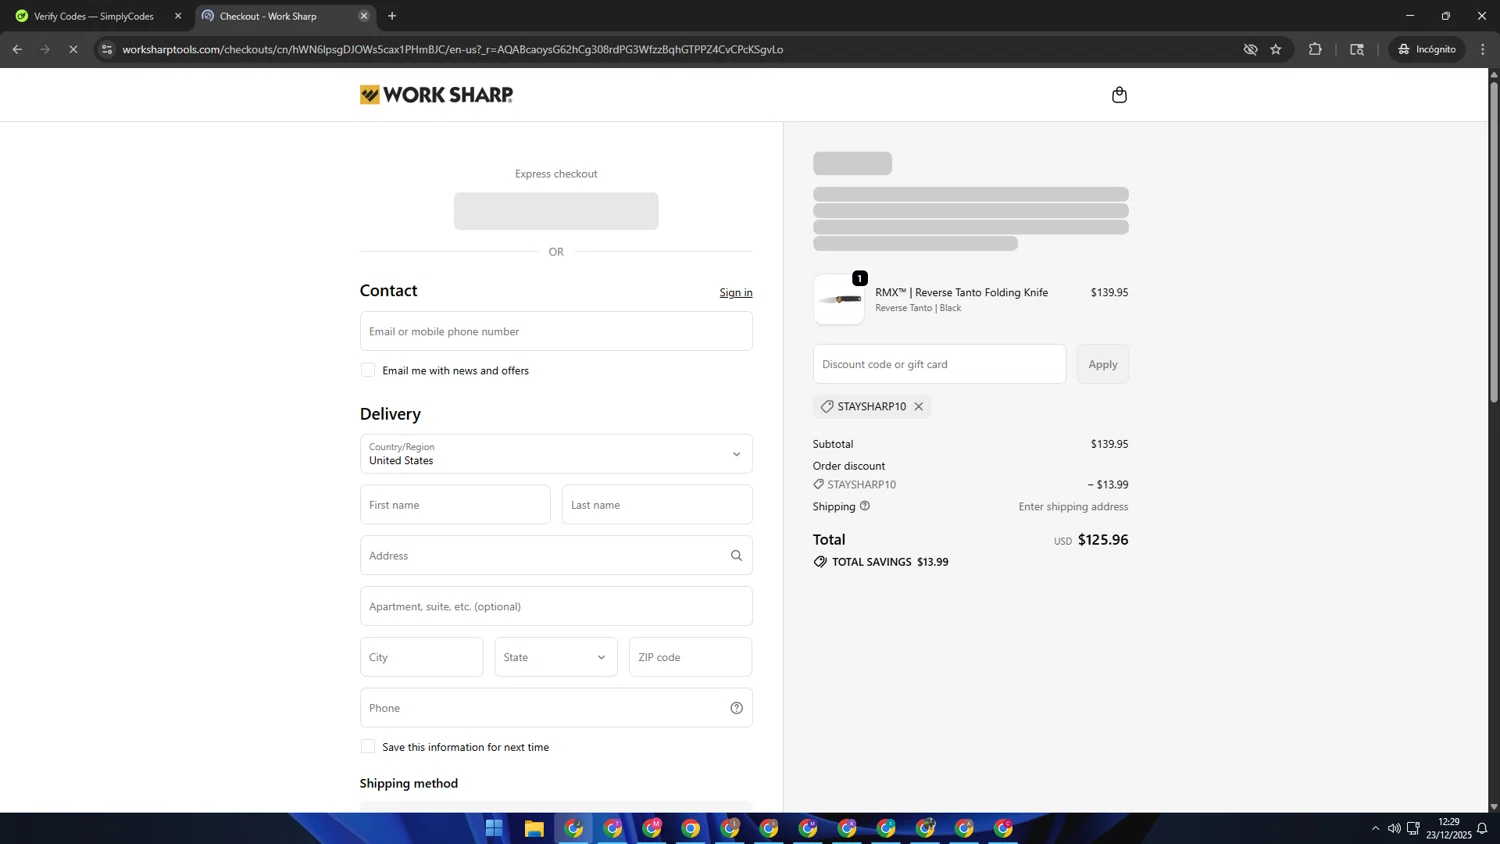Image resolution: width=1500 pixels, height=844 pixels.
Task: Click the TOTAL SAVINGS $13.99 text
Action: [890, 562]
